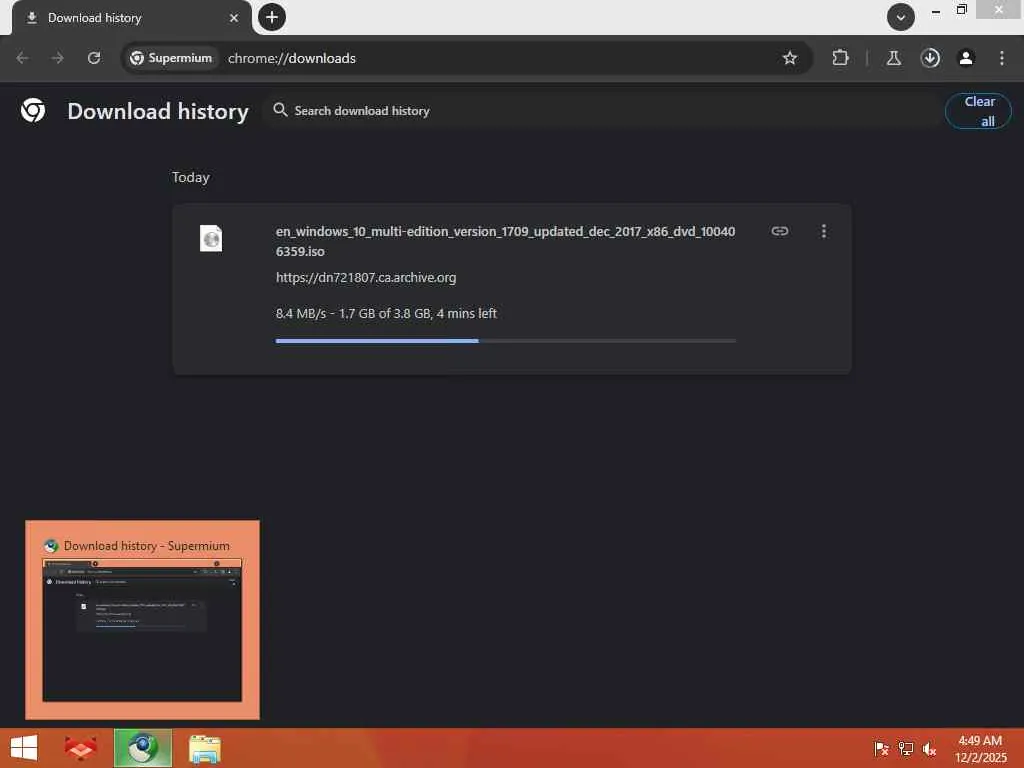Click the download progress bar

pyautogui.click(x=505, y=341)
